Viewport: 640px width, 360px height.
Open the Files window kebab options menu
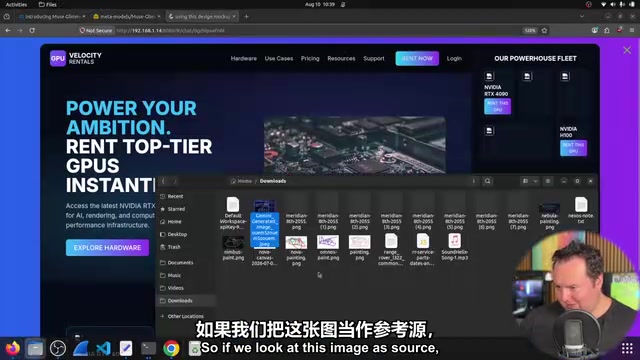tap(473, 181)
